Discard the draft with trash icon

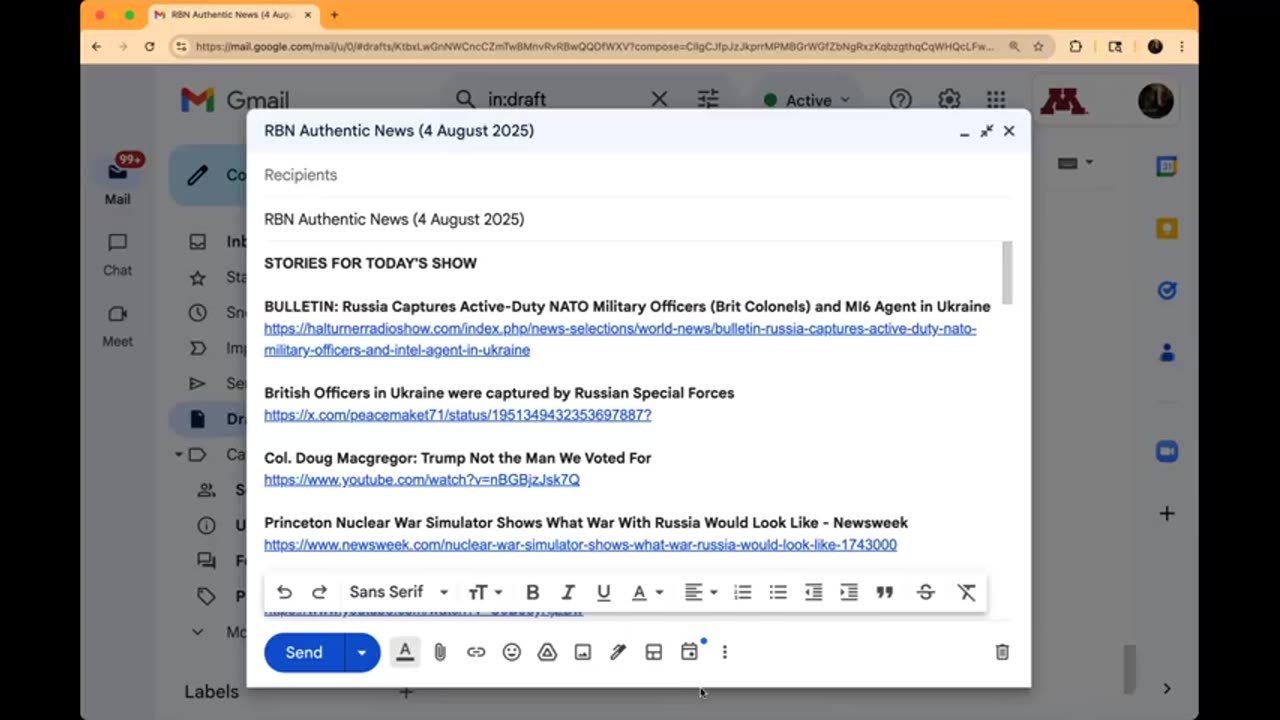1002,652
